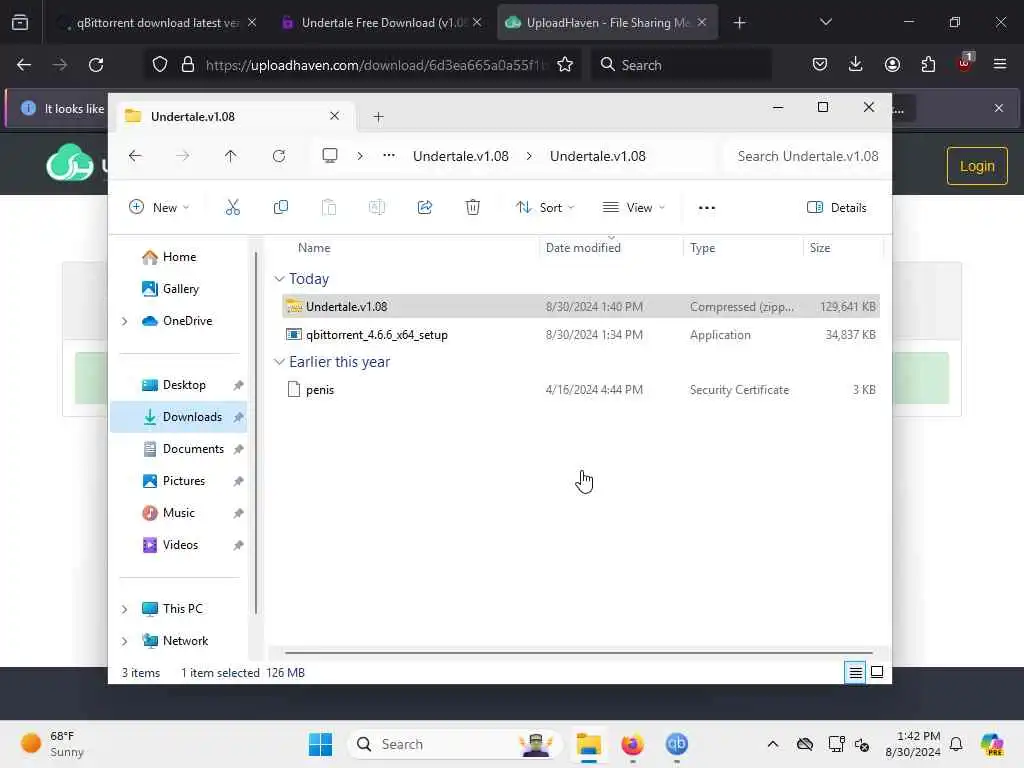Click the Share icon in Explorer toolbar
1024x768 pixels.
[x=424, y=208]
